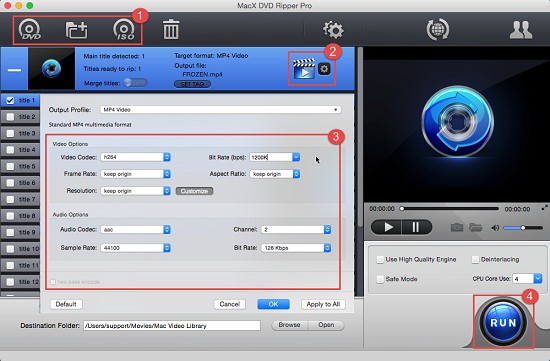The height and width of the screenshot is (361, 550).
Task: Open output settings gear beside clapperboard
Action: pos(324,69)
